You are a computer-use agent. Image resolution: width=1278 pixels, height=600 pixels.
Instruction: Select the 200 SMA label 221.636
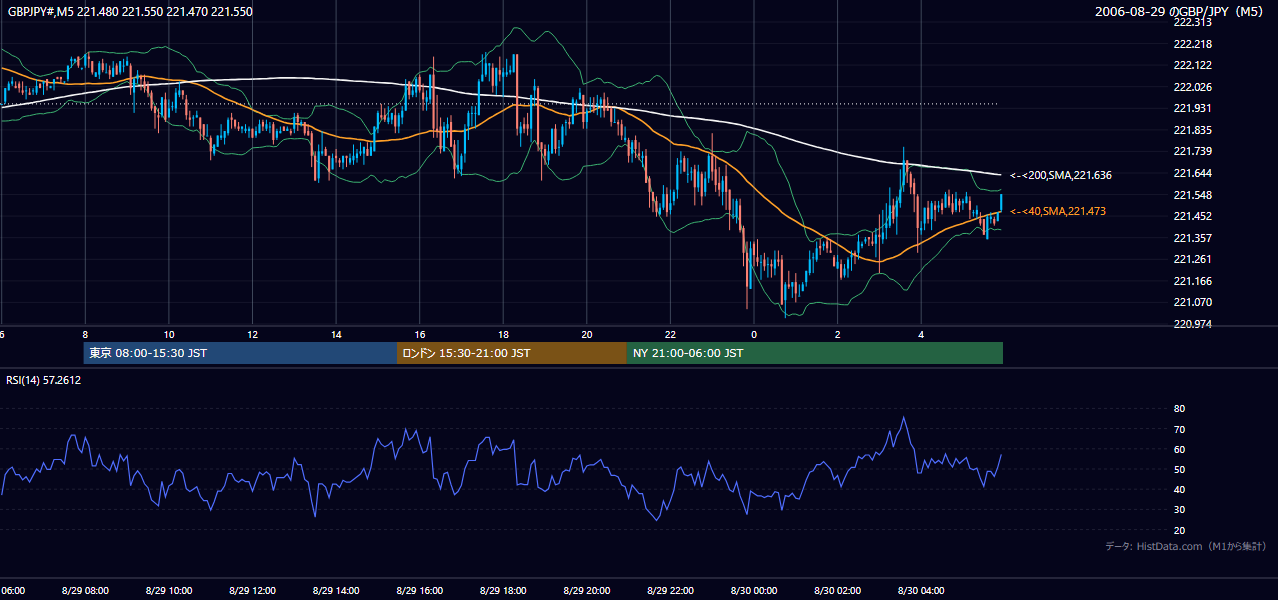(1061, 175)
